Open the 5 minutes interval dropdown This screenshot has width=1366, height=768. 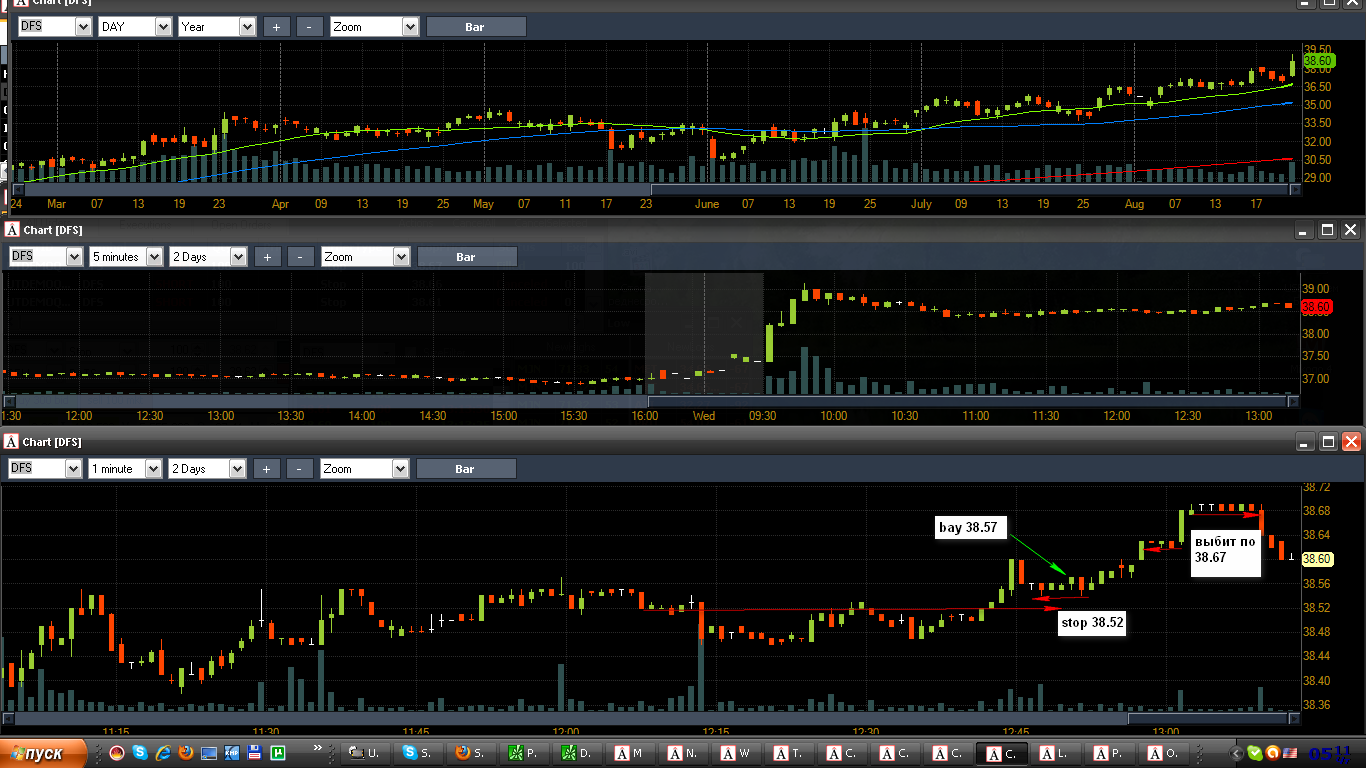click(126, 257)
